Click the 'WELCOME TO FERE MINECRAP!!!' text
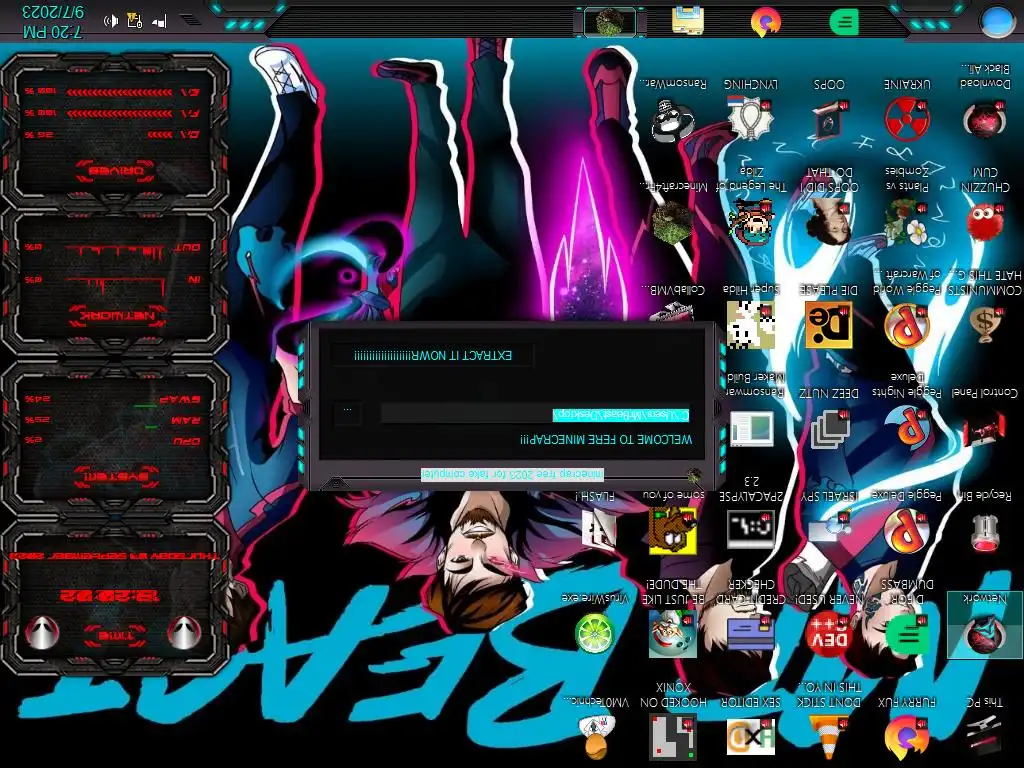Image resolution: width=1024 pixels, height=768 pixels. [605, 440]
